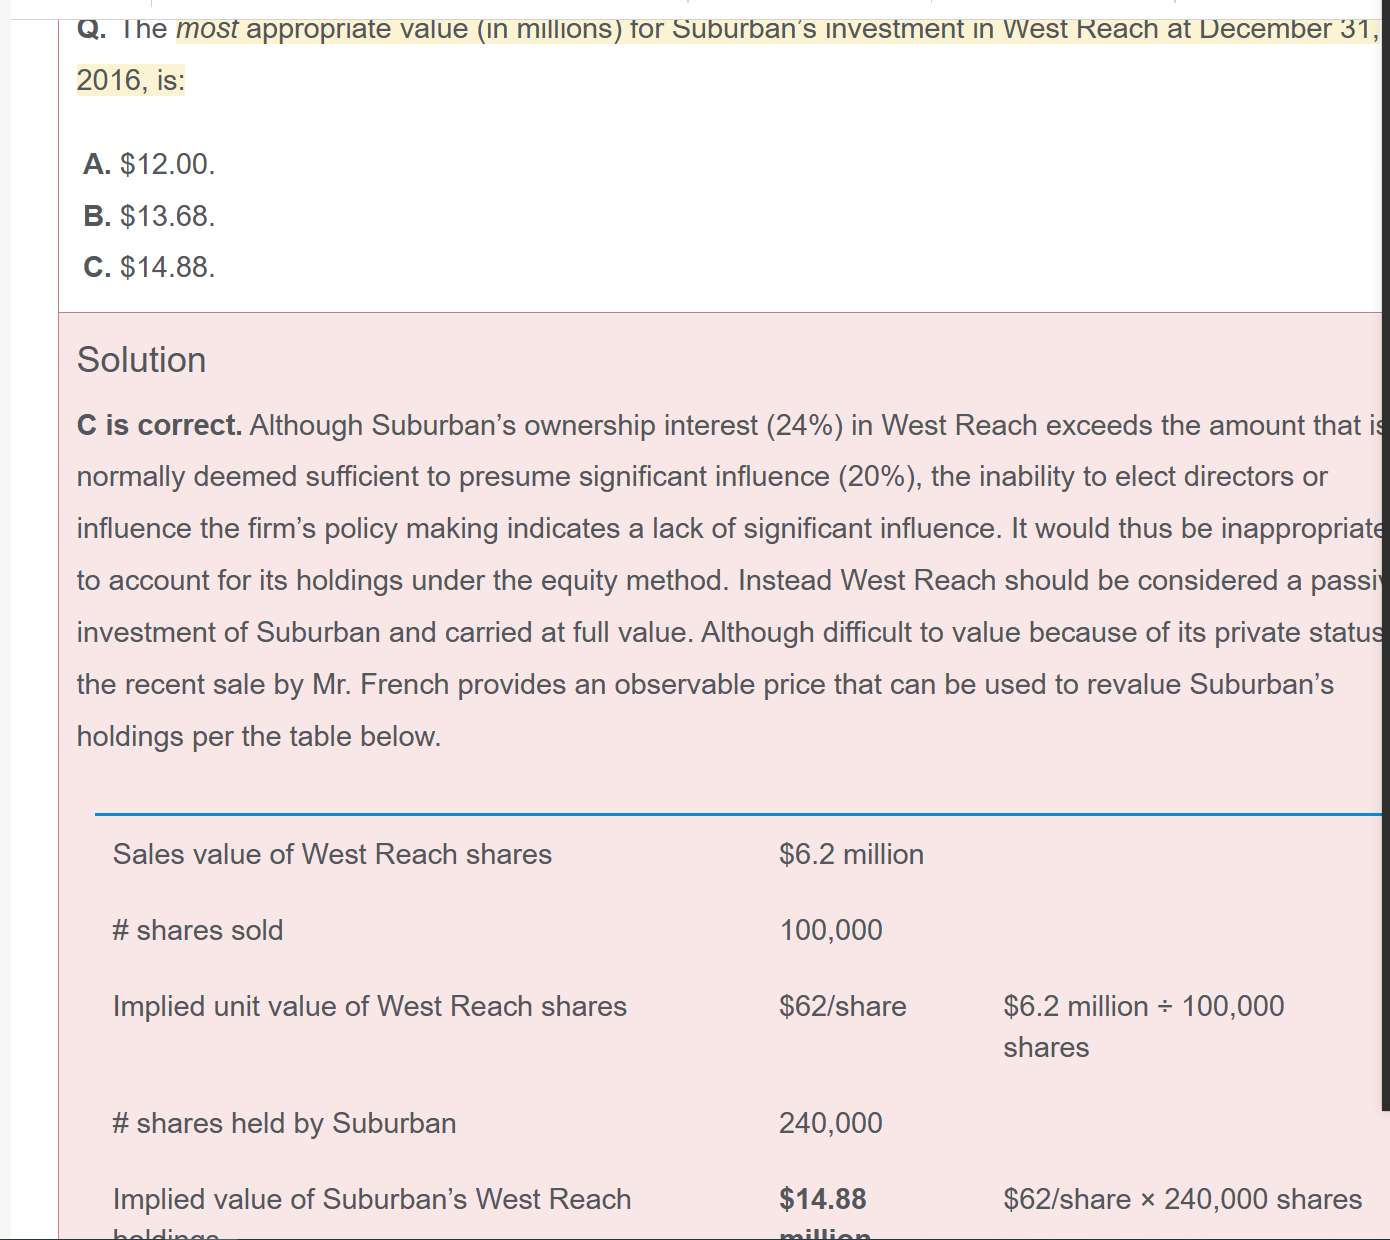Select answer option C. $14.88
Image resolution: width=1390 pixels, height=1240 pixels.
click(149, 267)
